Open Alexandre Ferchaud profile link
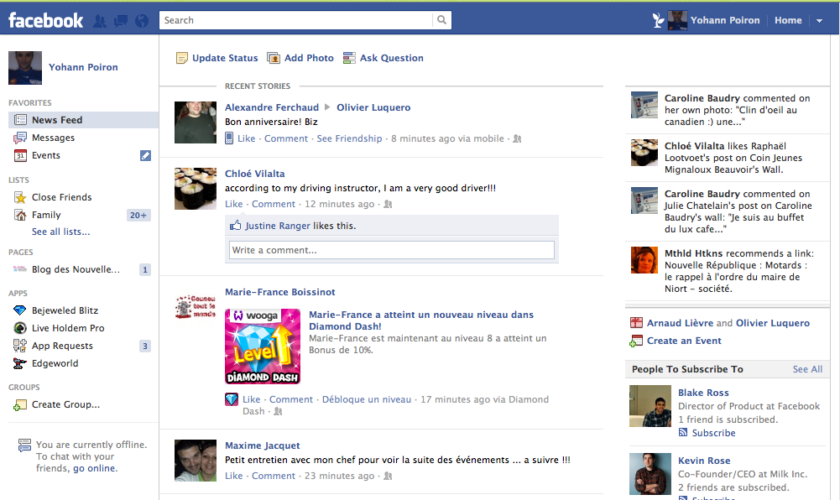 pos(272,107)
